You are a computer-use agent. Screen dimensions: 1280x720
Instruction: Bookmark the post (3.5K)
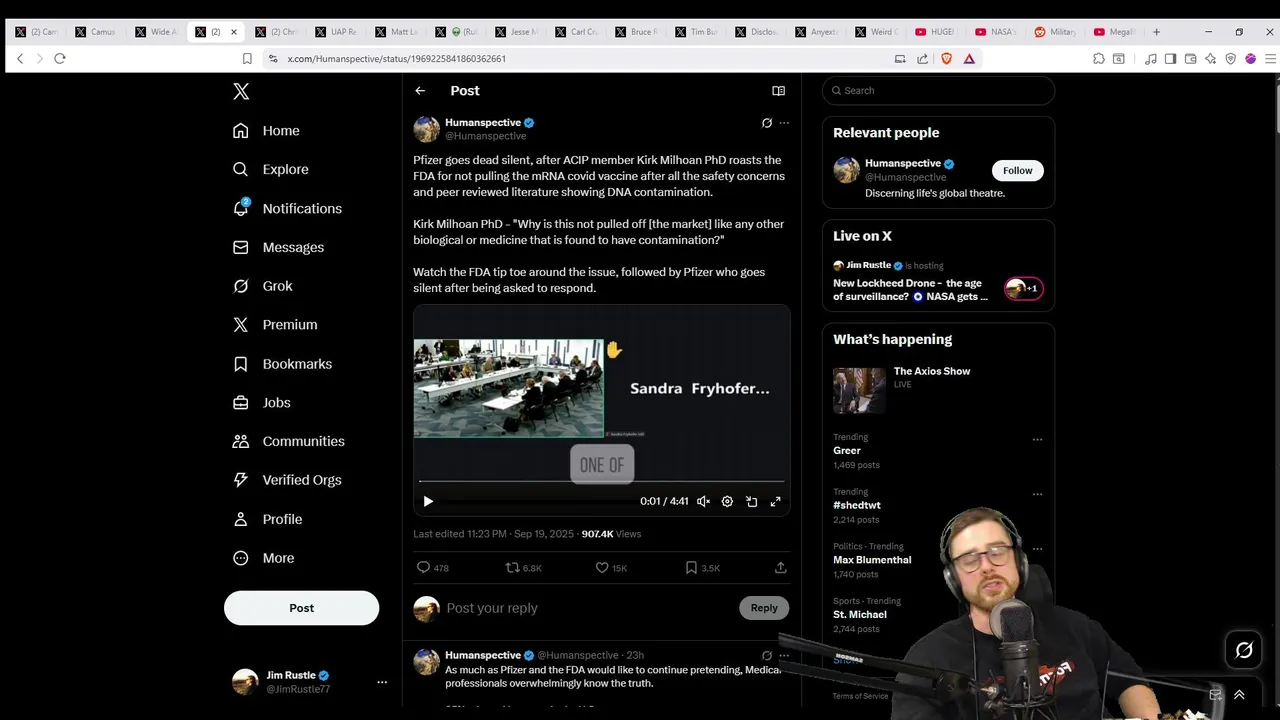(x=702, y=568)
